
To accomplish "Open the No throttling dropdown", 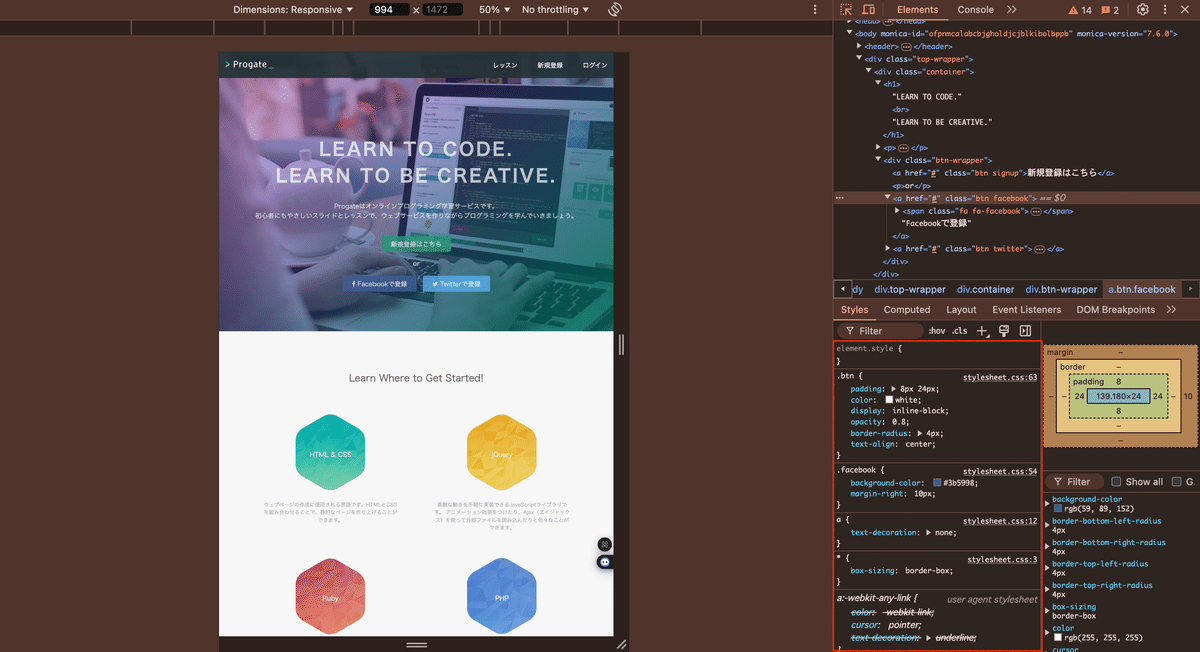I will [555, 10].
